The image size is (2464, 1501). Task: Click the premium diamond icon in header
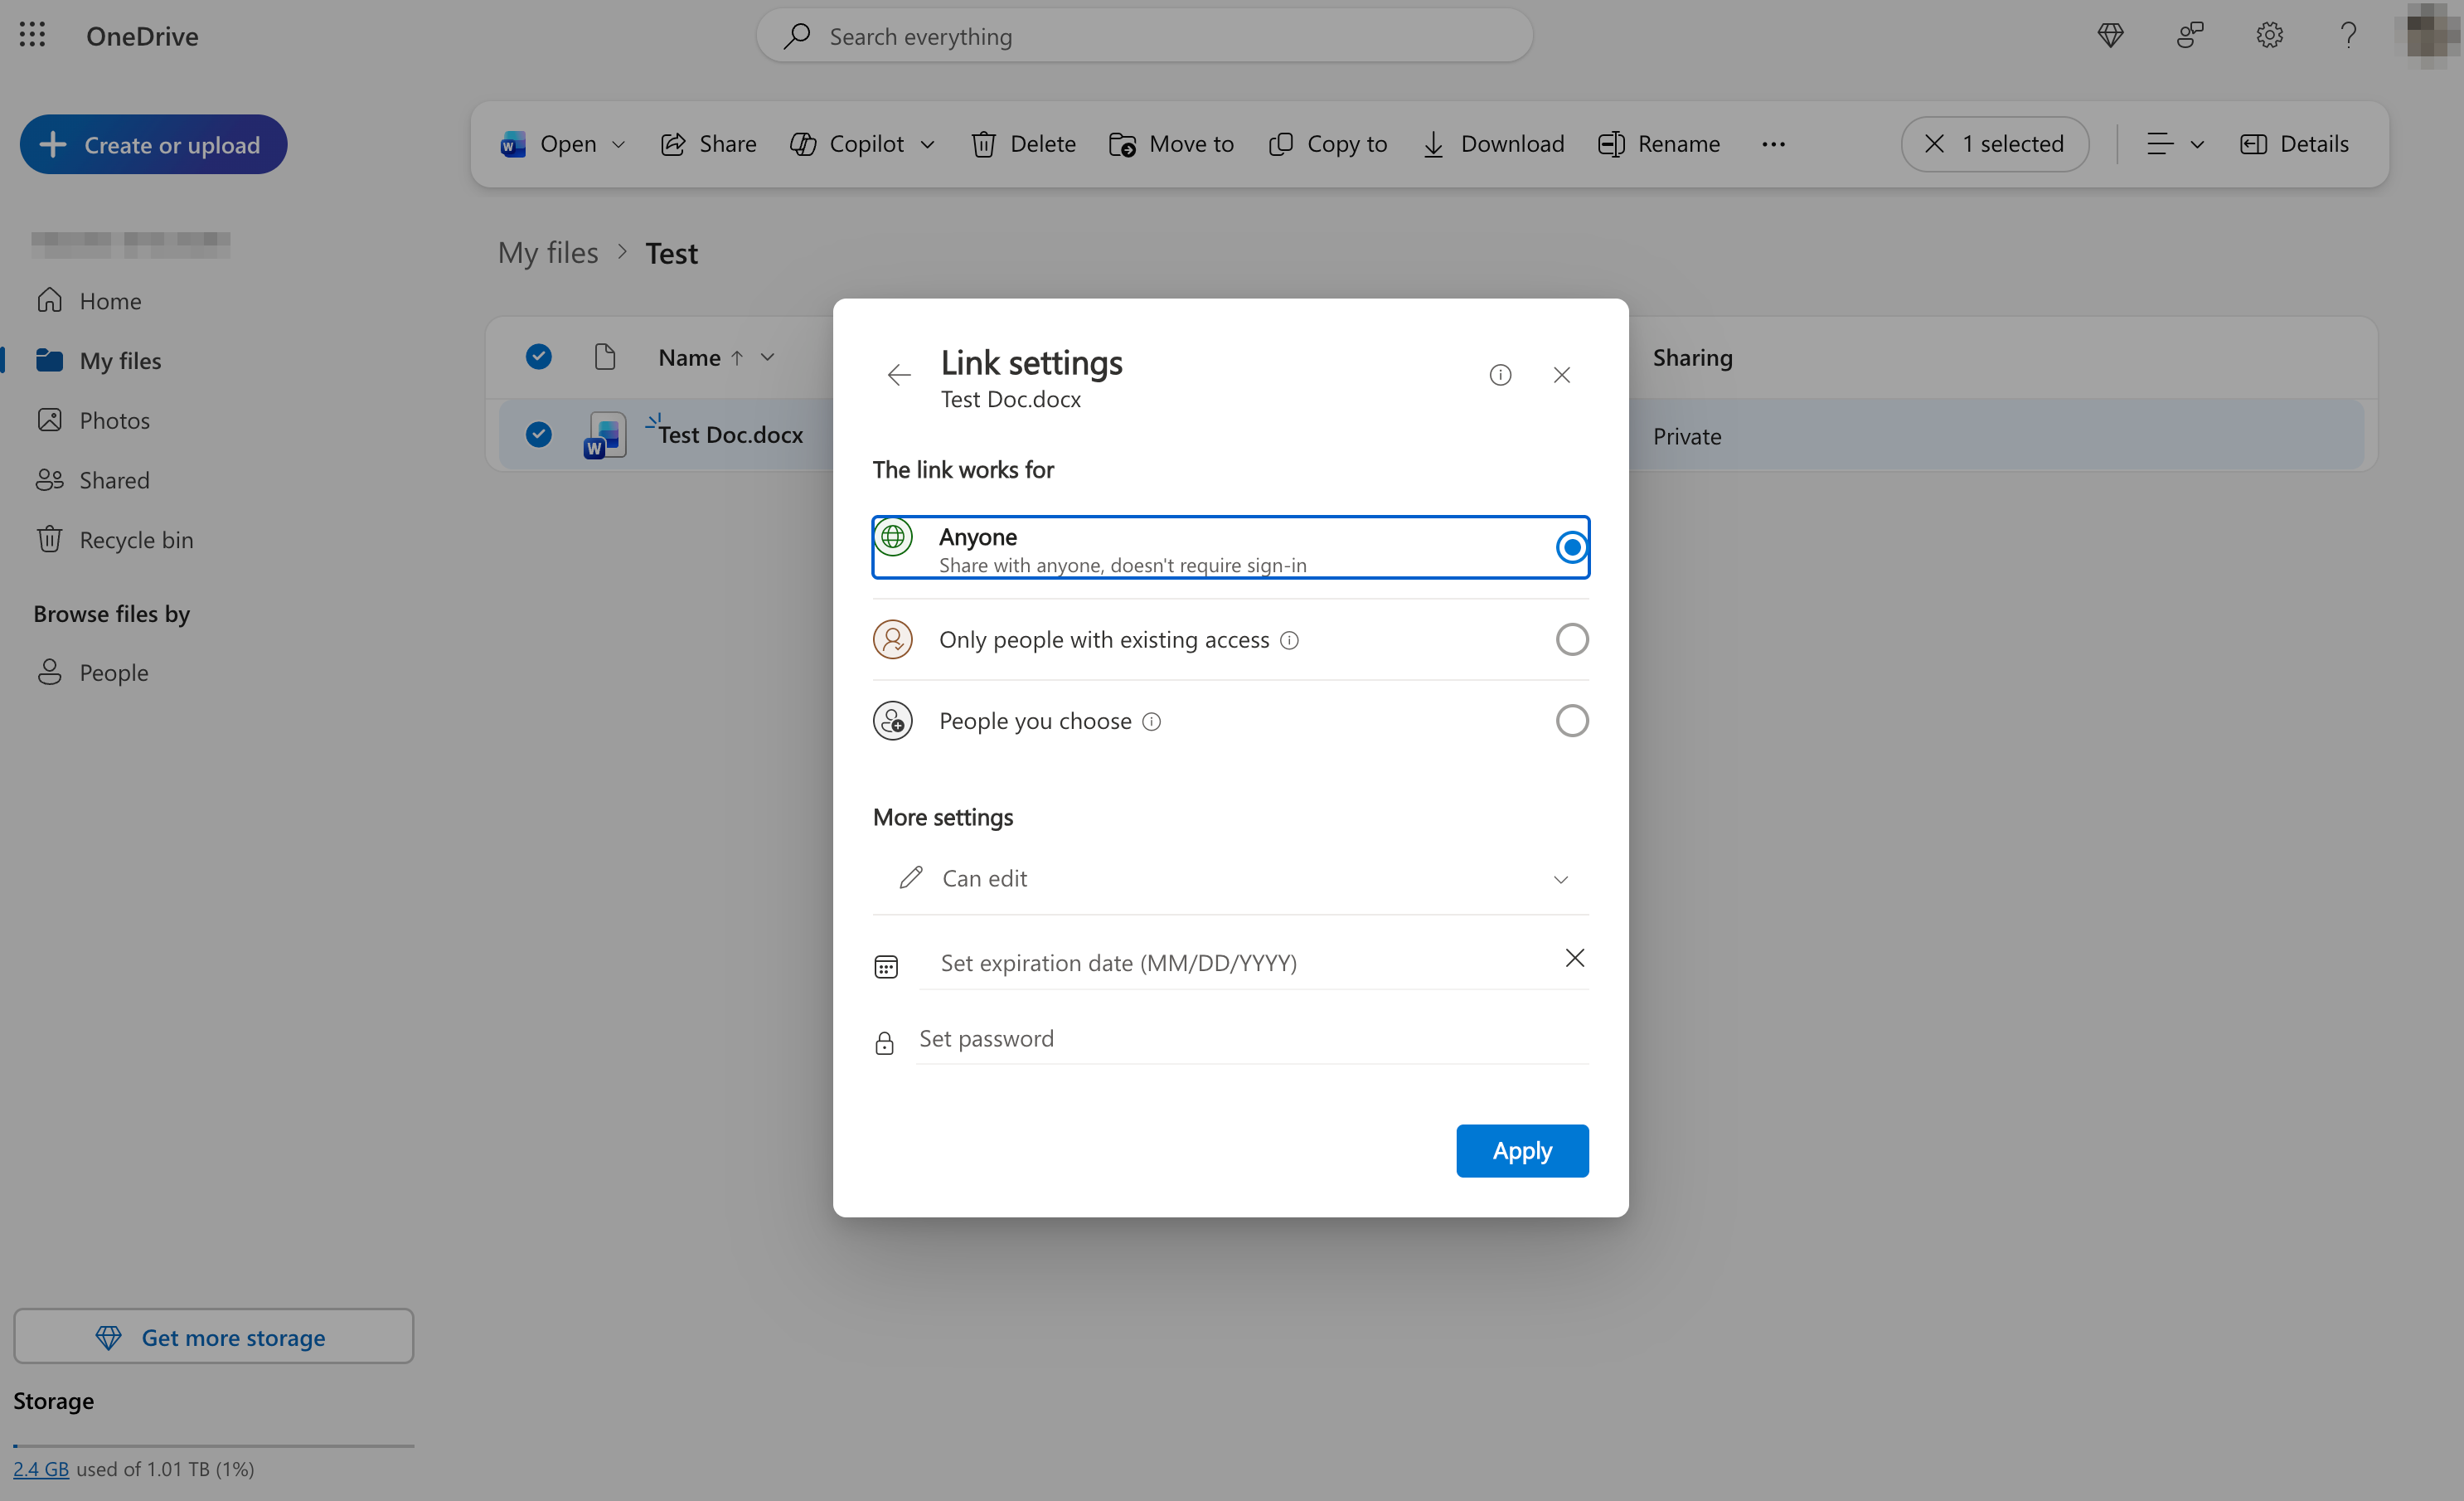click(2110, 35)
